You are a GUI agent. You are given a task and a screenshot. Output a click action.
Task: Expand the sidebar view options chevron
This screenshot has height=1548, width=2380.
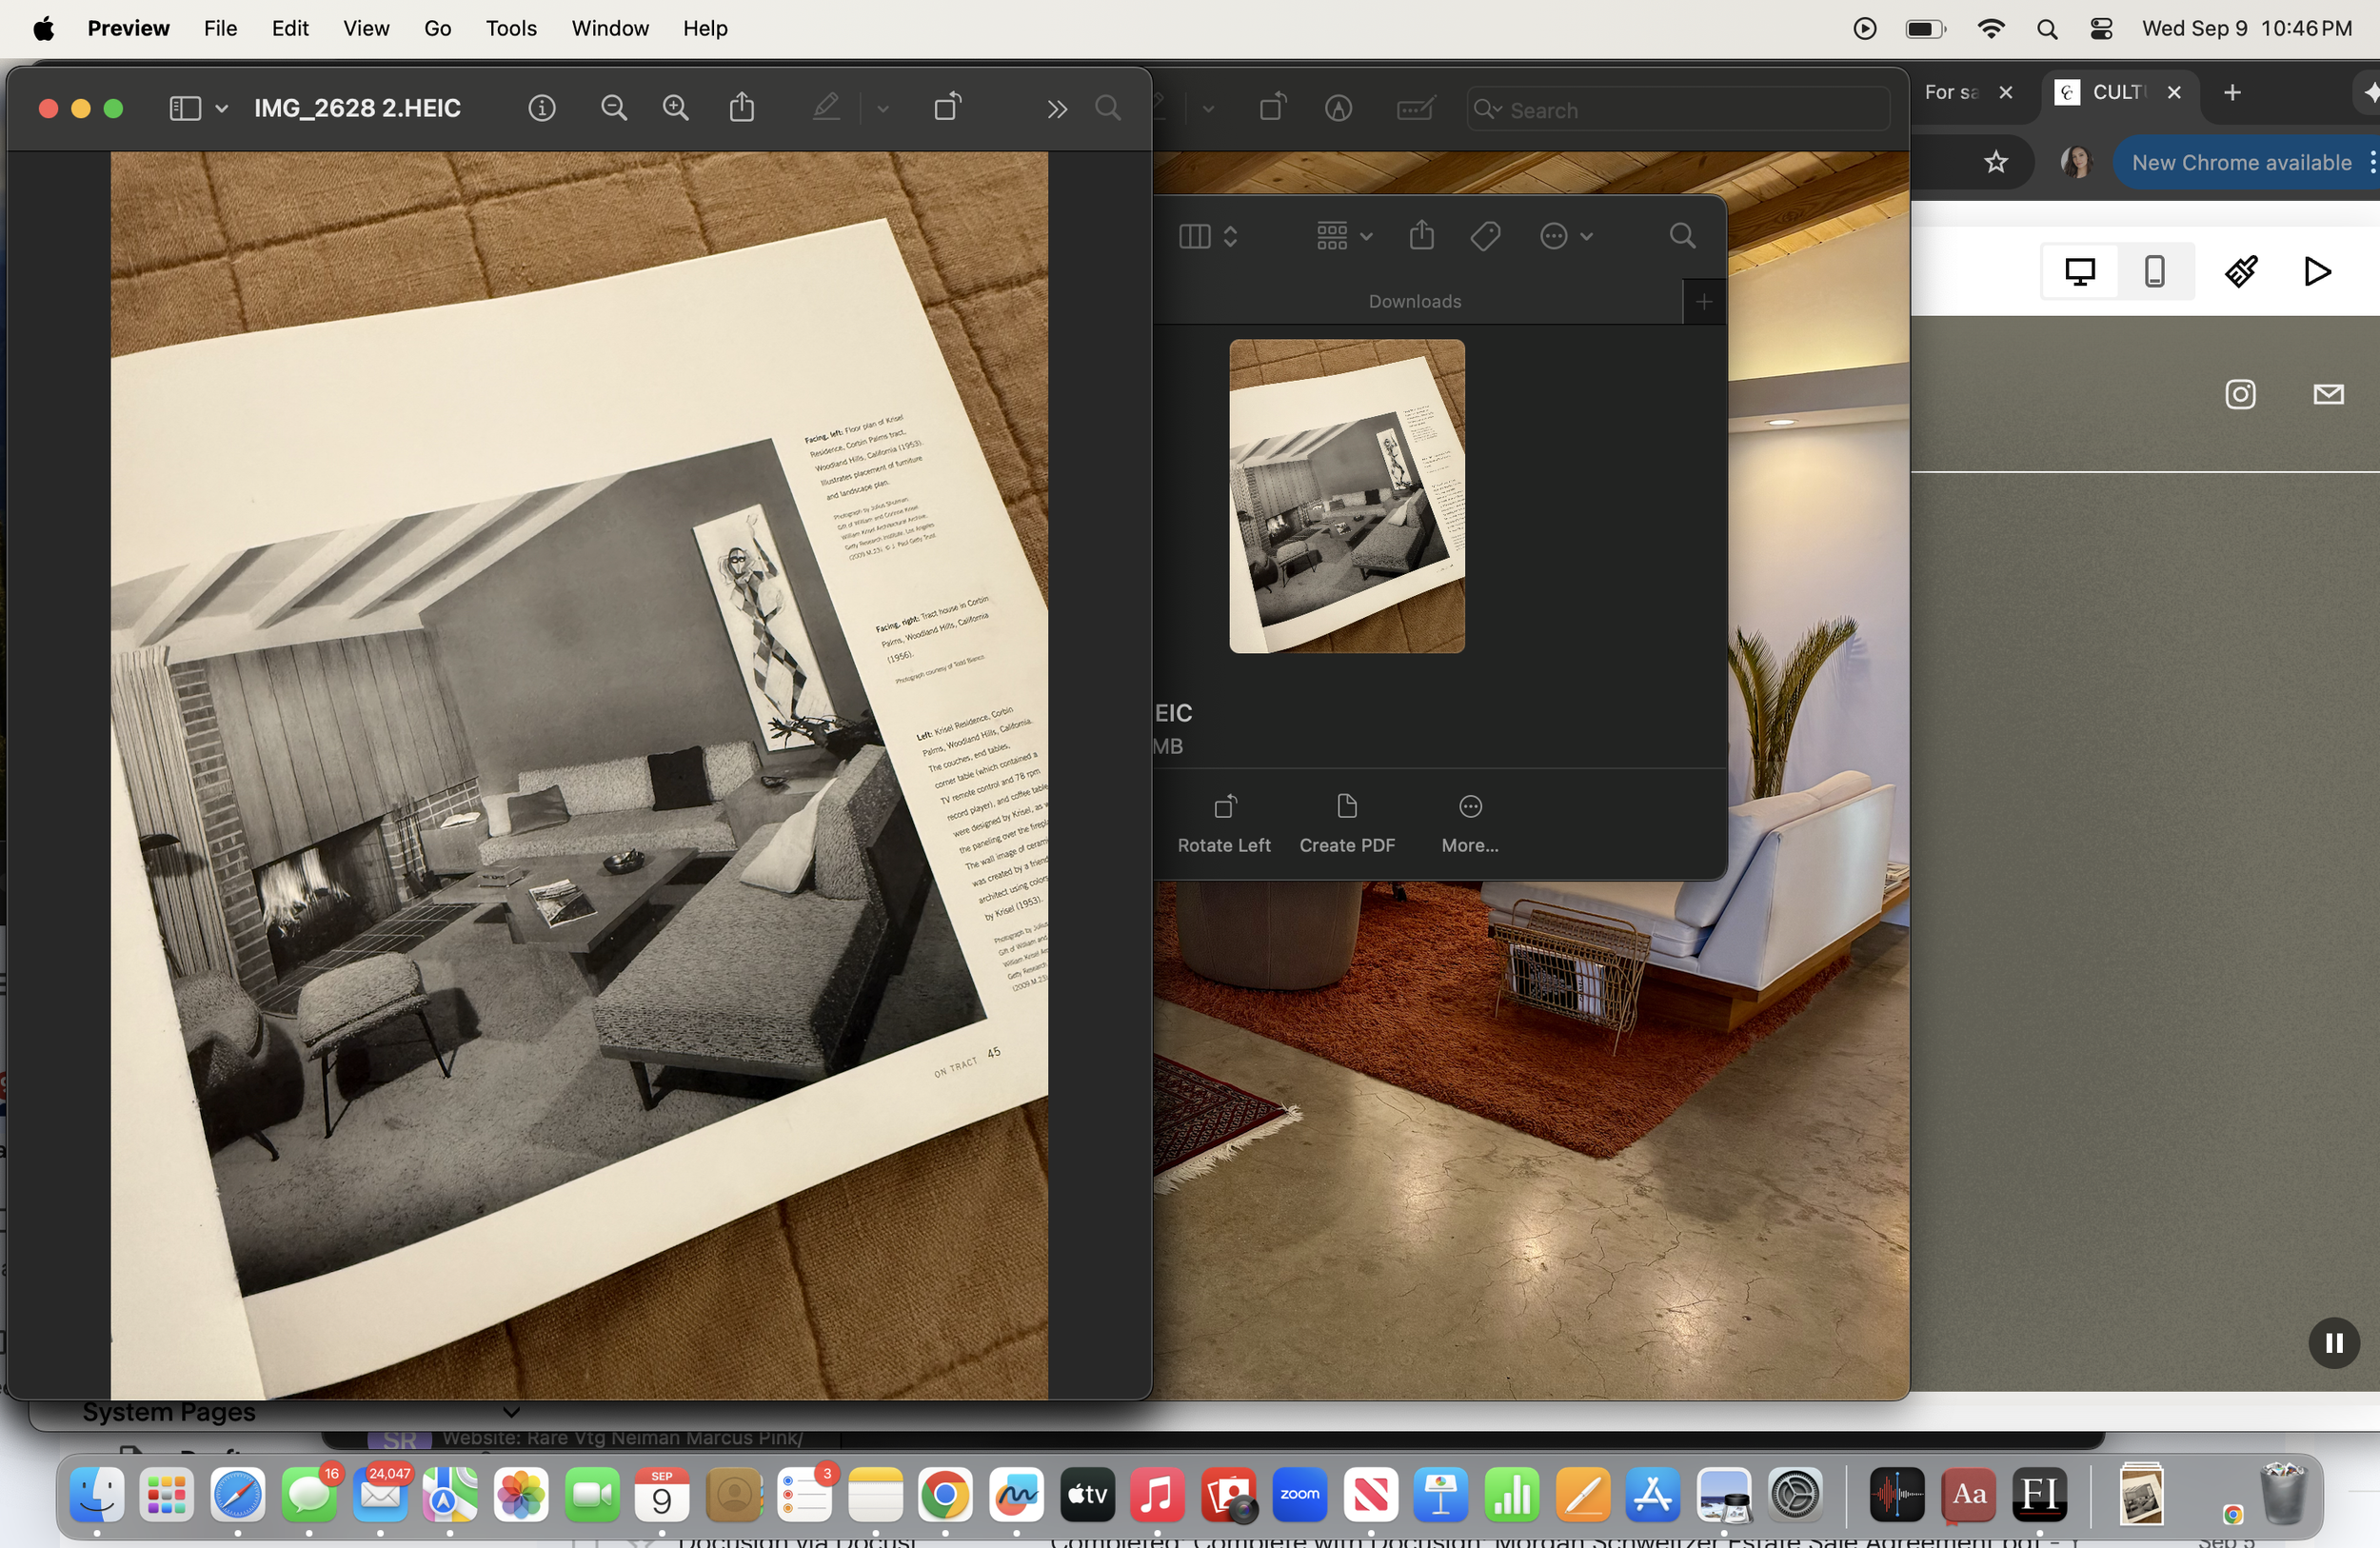click(222, 108)
